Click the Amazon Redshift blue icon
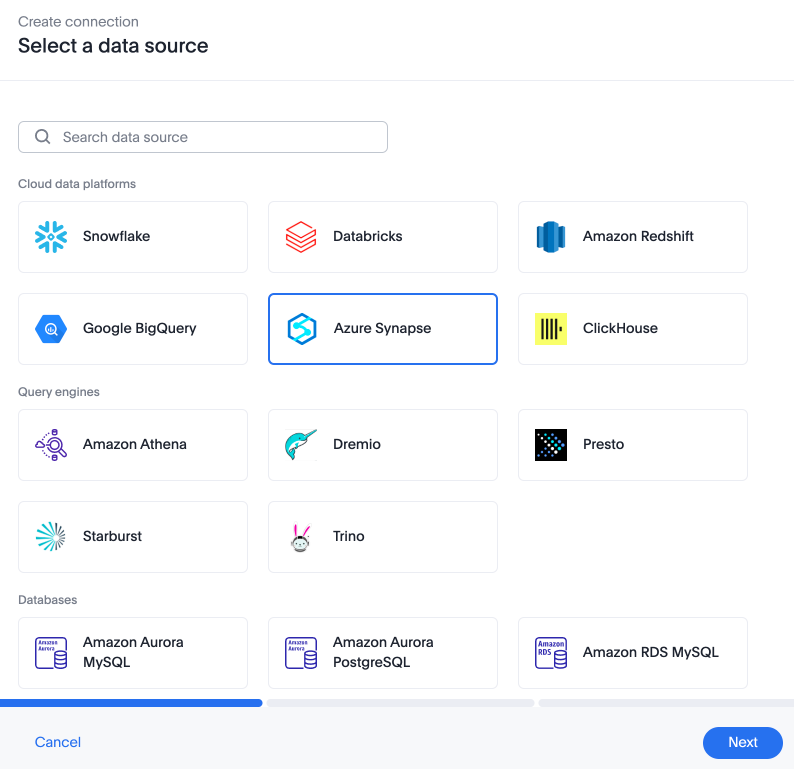The image size is (794, 769). 551,237
